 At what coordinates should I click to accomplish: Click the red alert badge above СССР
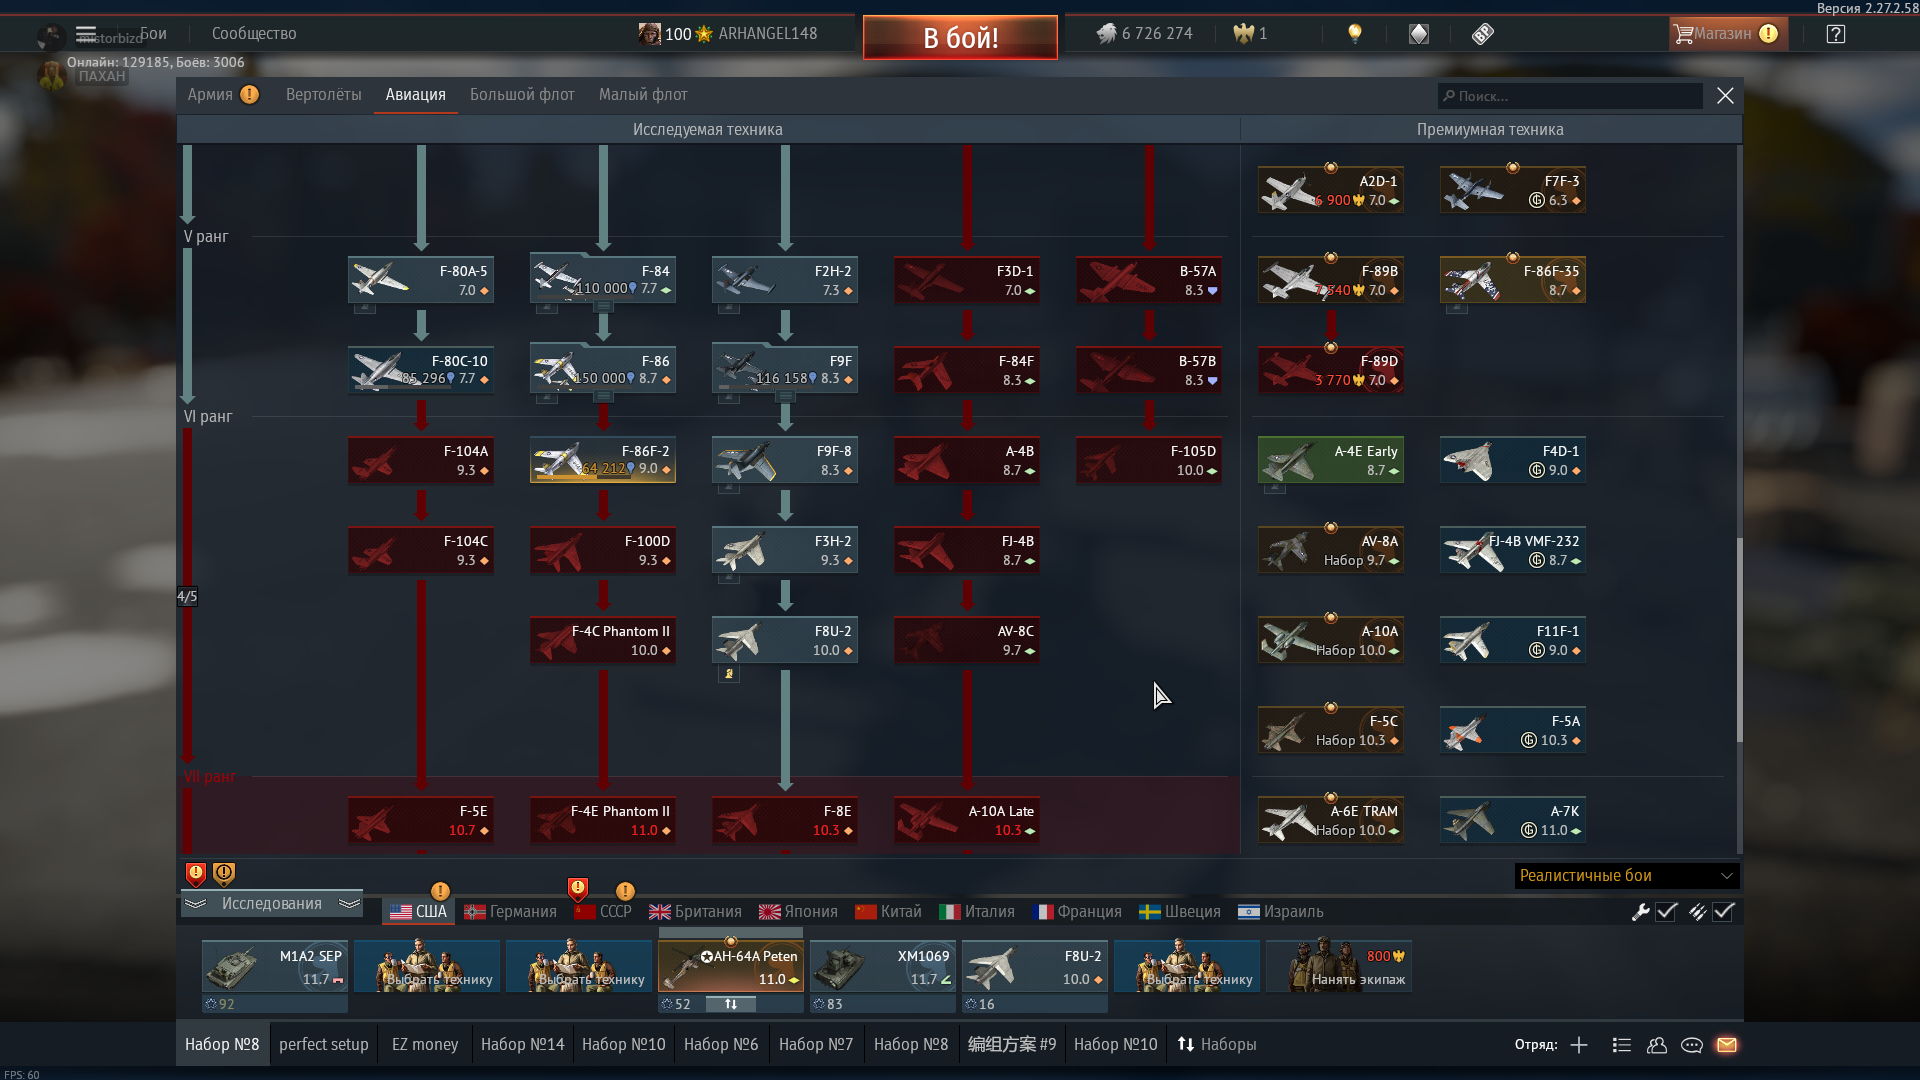click(578, 888)
